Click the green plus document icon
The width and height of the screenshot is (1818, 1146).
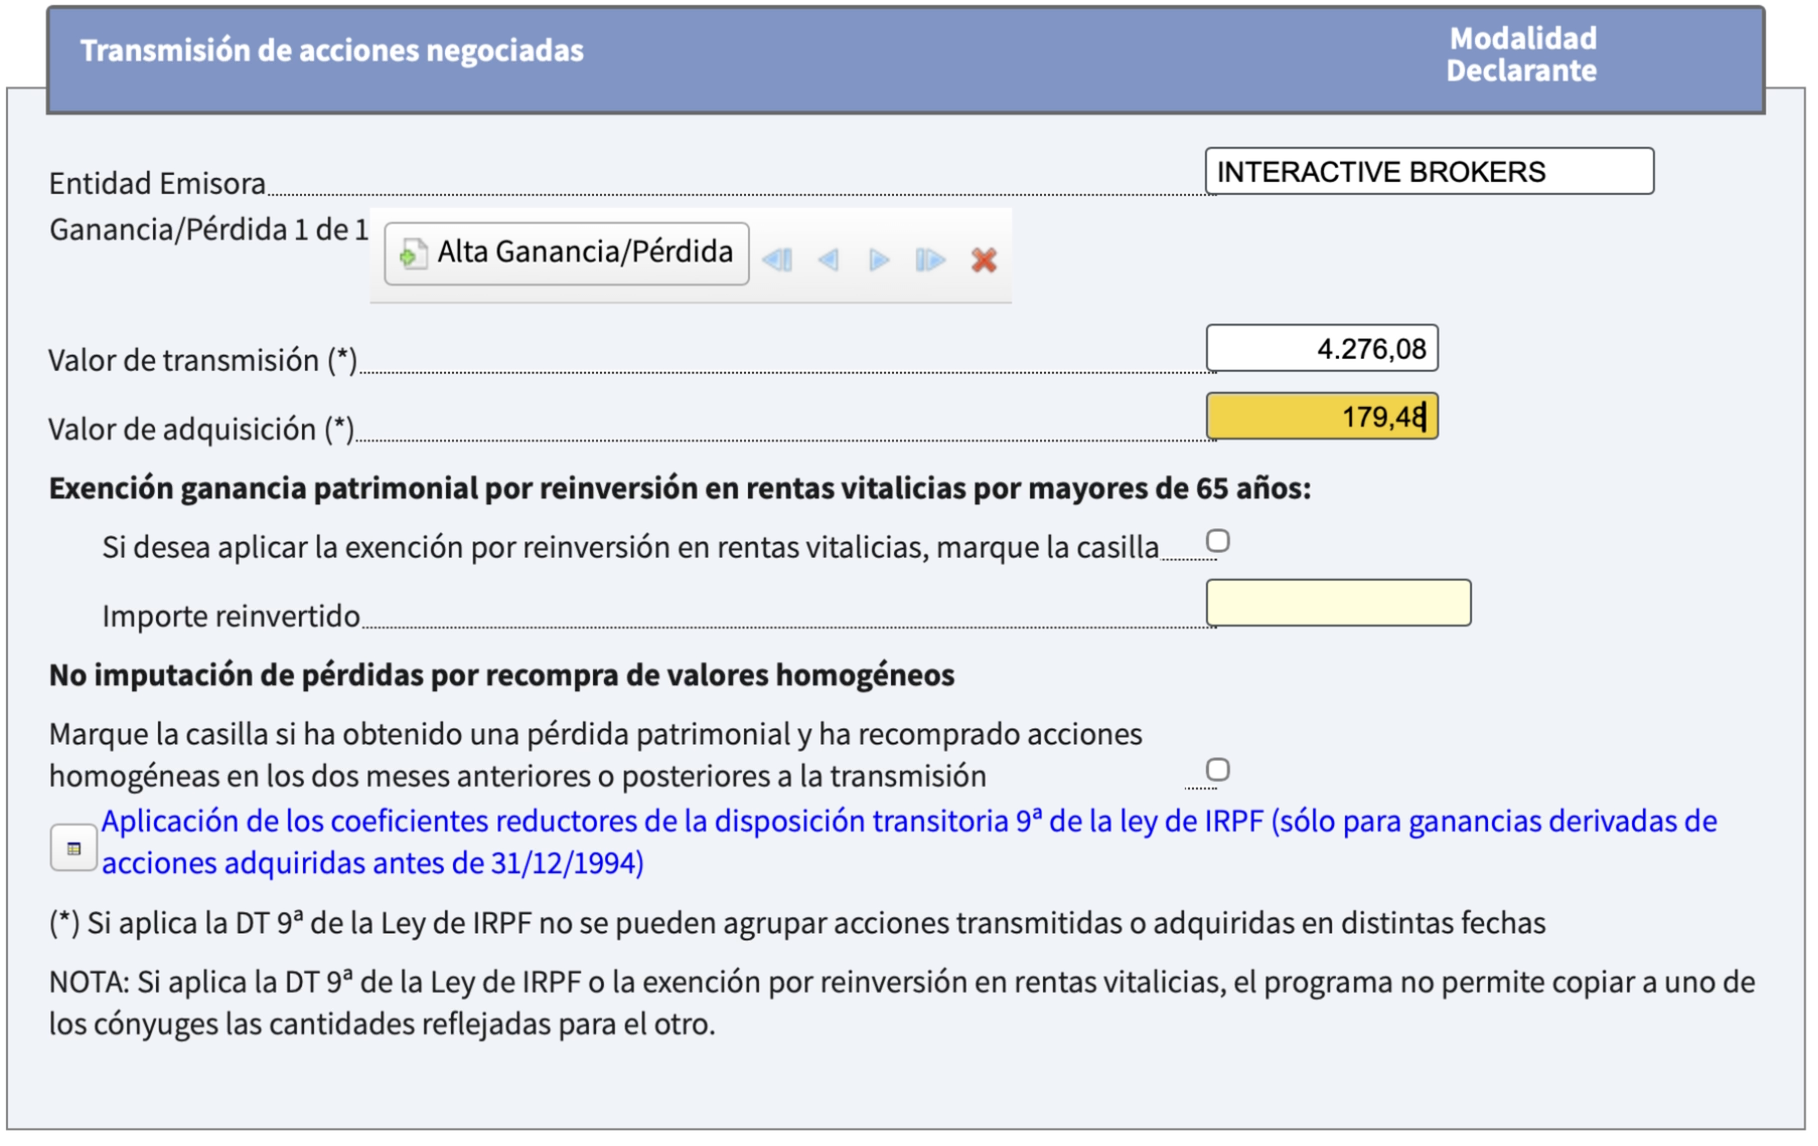pyautogui.click(x=413, y=253)
